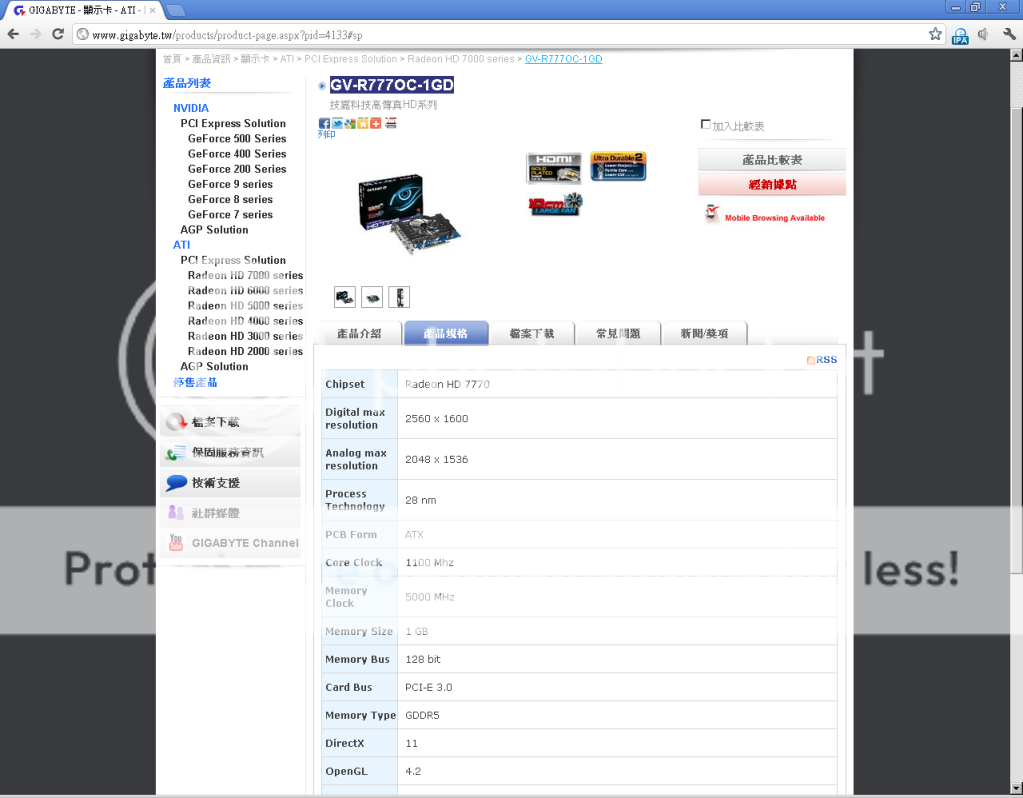Click the Twitter share icon
Image resolution: width=1023 pixels, height=798 pixels.
click(x=337, y=123)
